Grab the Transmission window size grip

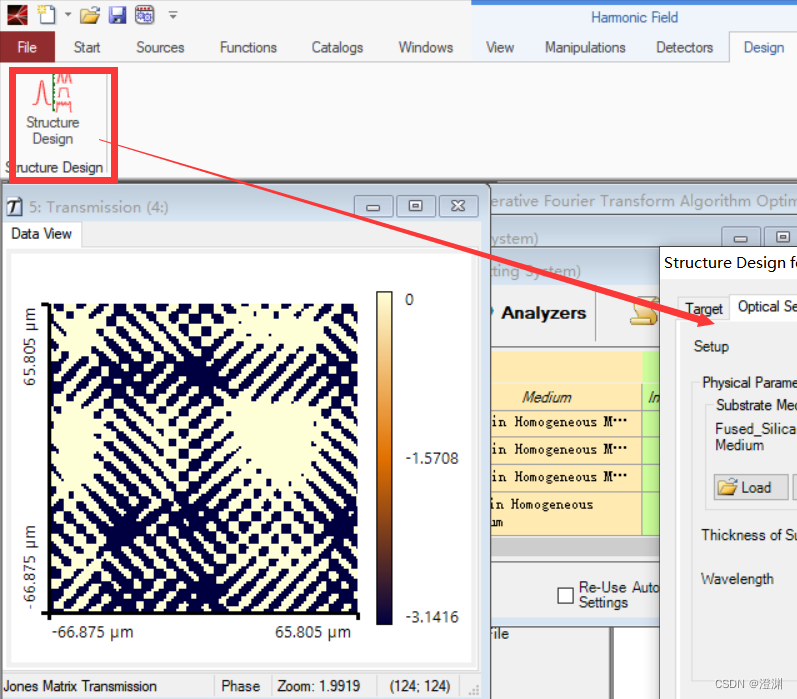(x=473, y=690)
